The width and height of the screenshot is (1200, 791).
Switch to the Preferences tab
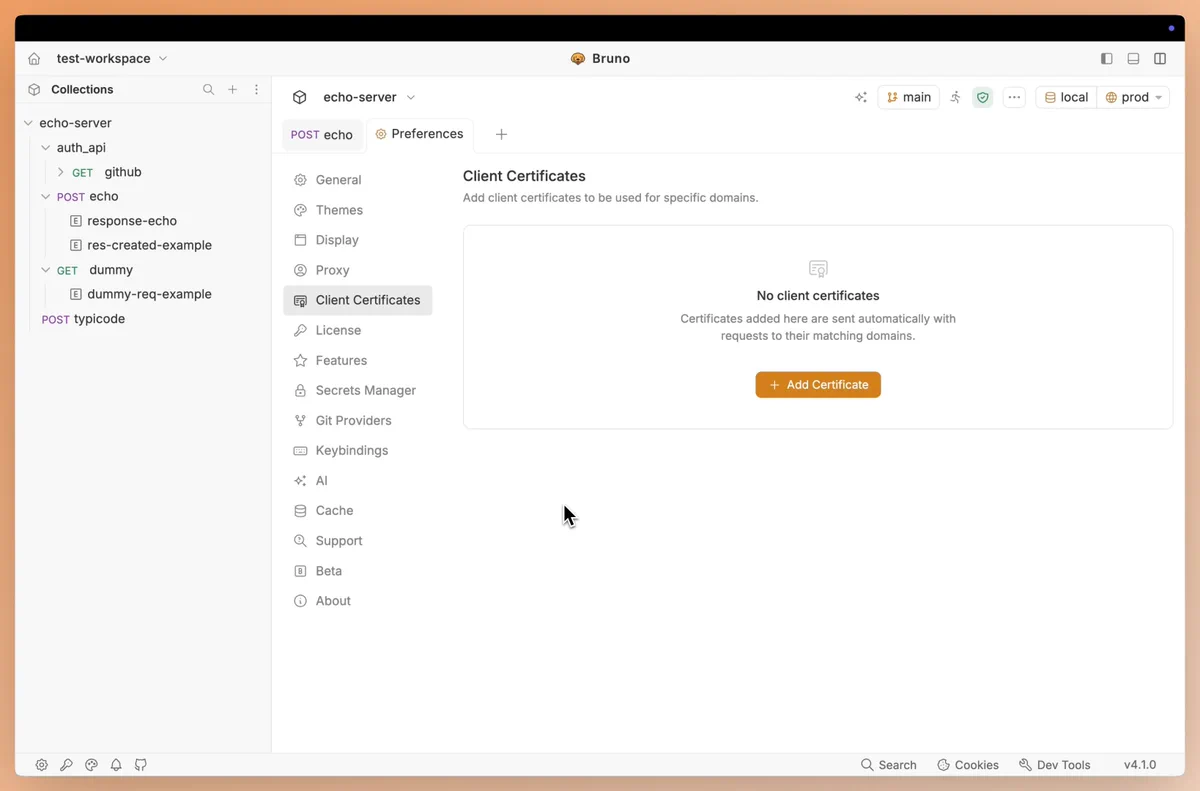coord(419,134)
